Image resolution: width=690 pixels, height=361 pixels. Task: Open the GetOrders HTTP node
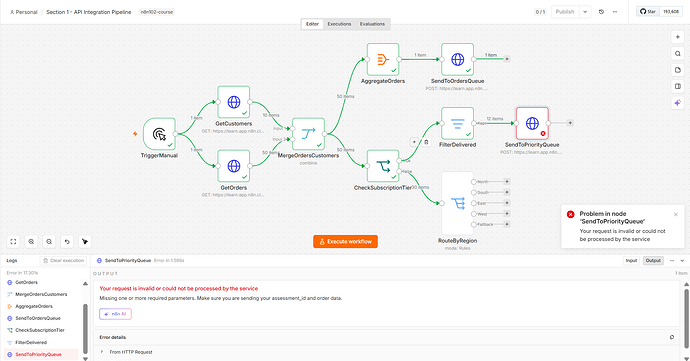click(234, 166)
